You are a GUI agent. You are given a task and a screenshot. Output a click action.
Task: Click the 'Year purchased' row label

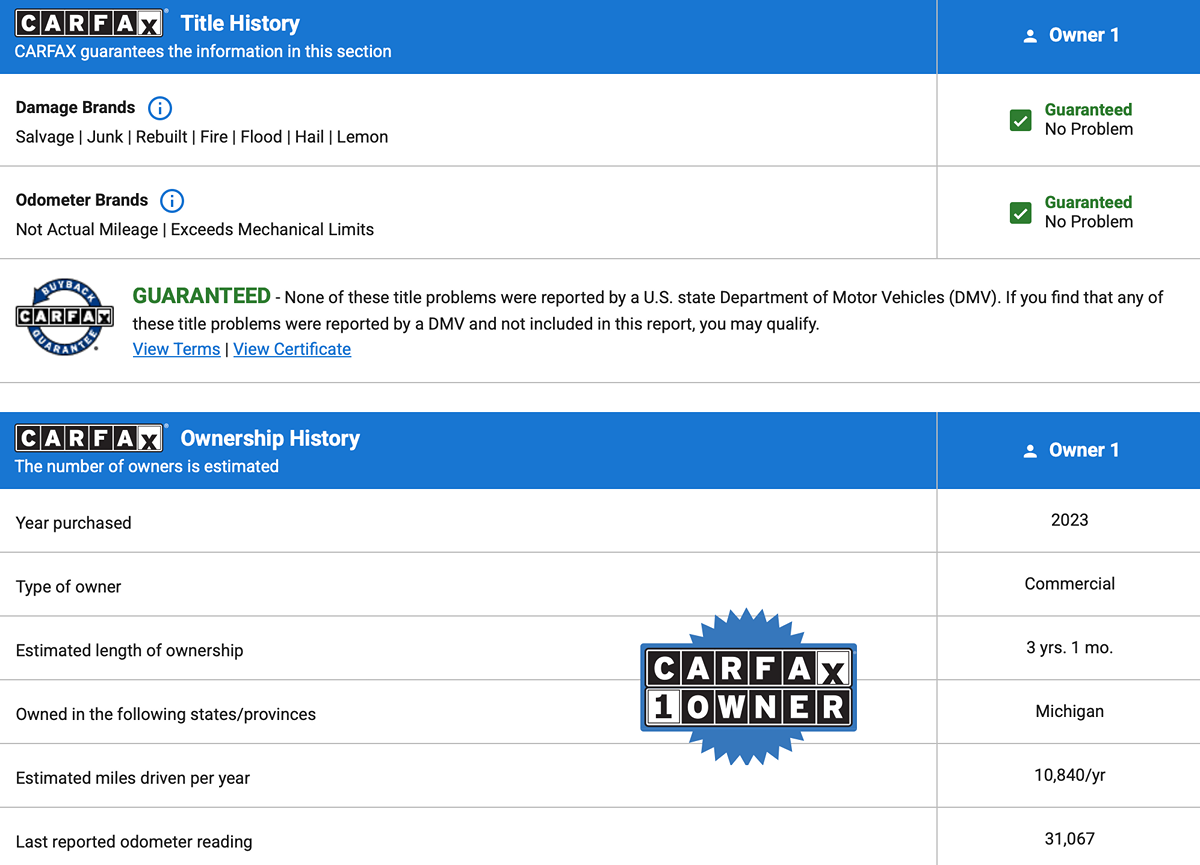[x=73, y=523]
